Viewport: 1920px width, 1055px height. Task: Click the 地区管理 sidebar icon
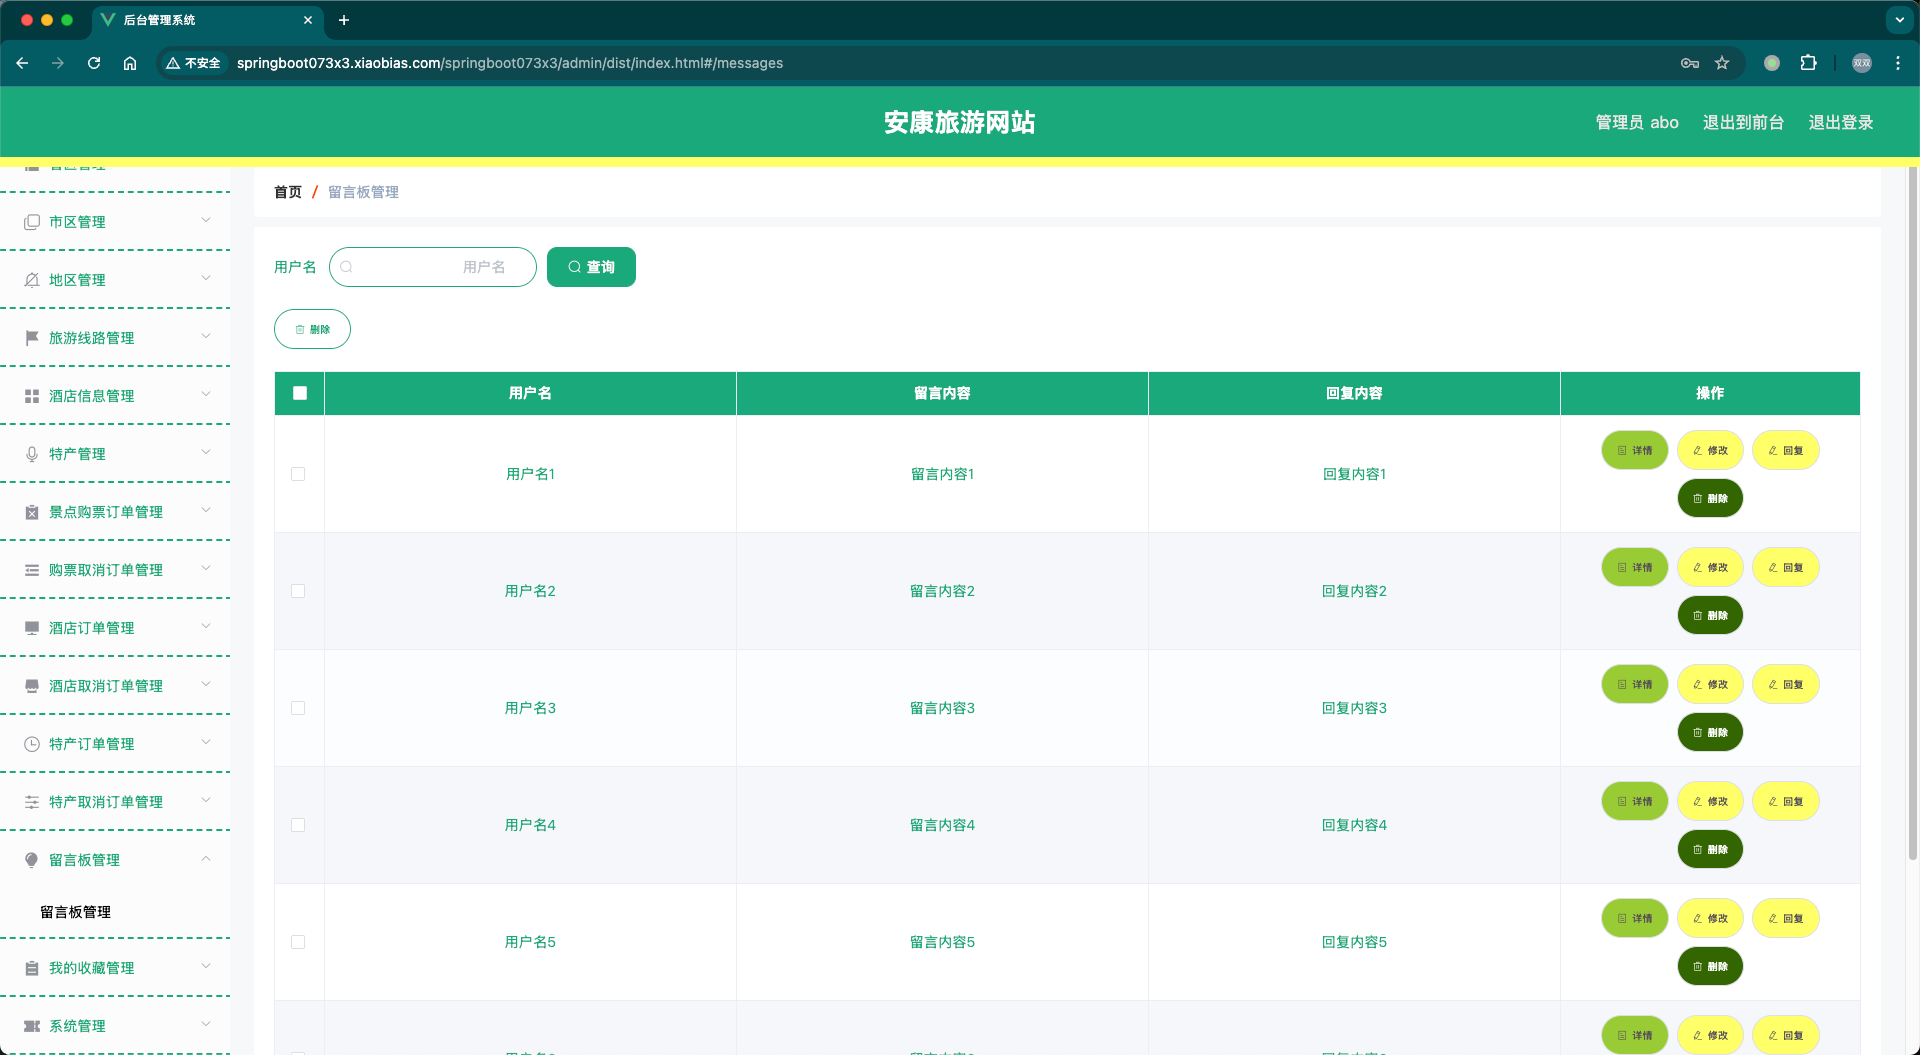pos(32,280)
